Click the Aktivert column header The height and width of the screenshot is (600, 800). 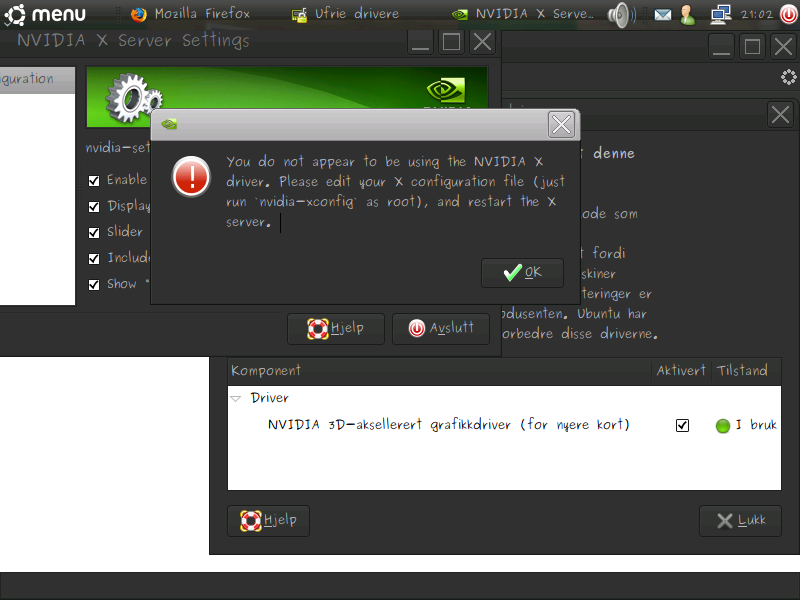tap(681, 370)
